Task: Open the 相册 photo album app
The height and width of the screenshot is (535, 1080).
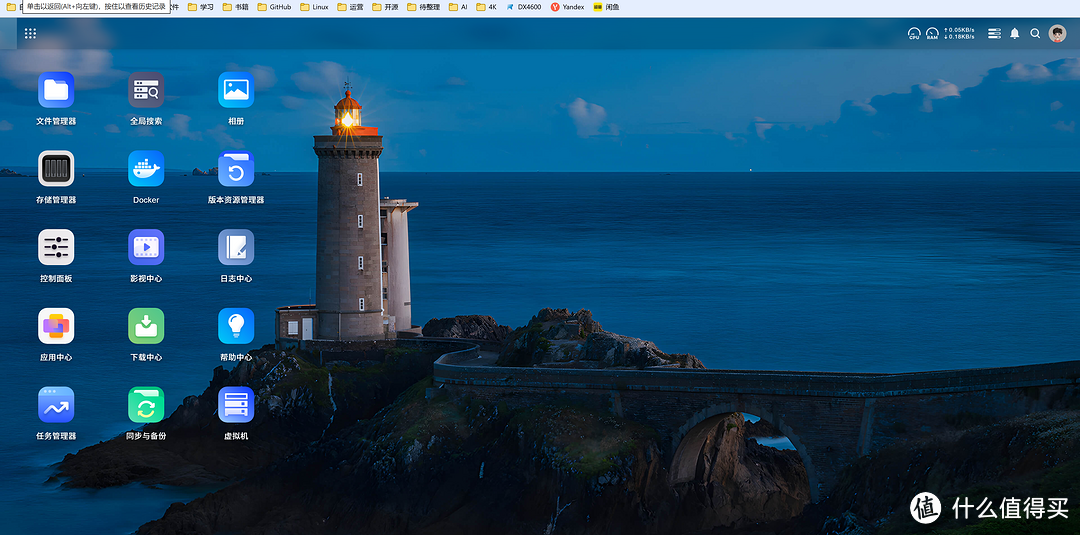Action: [x=236, y=90]
